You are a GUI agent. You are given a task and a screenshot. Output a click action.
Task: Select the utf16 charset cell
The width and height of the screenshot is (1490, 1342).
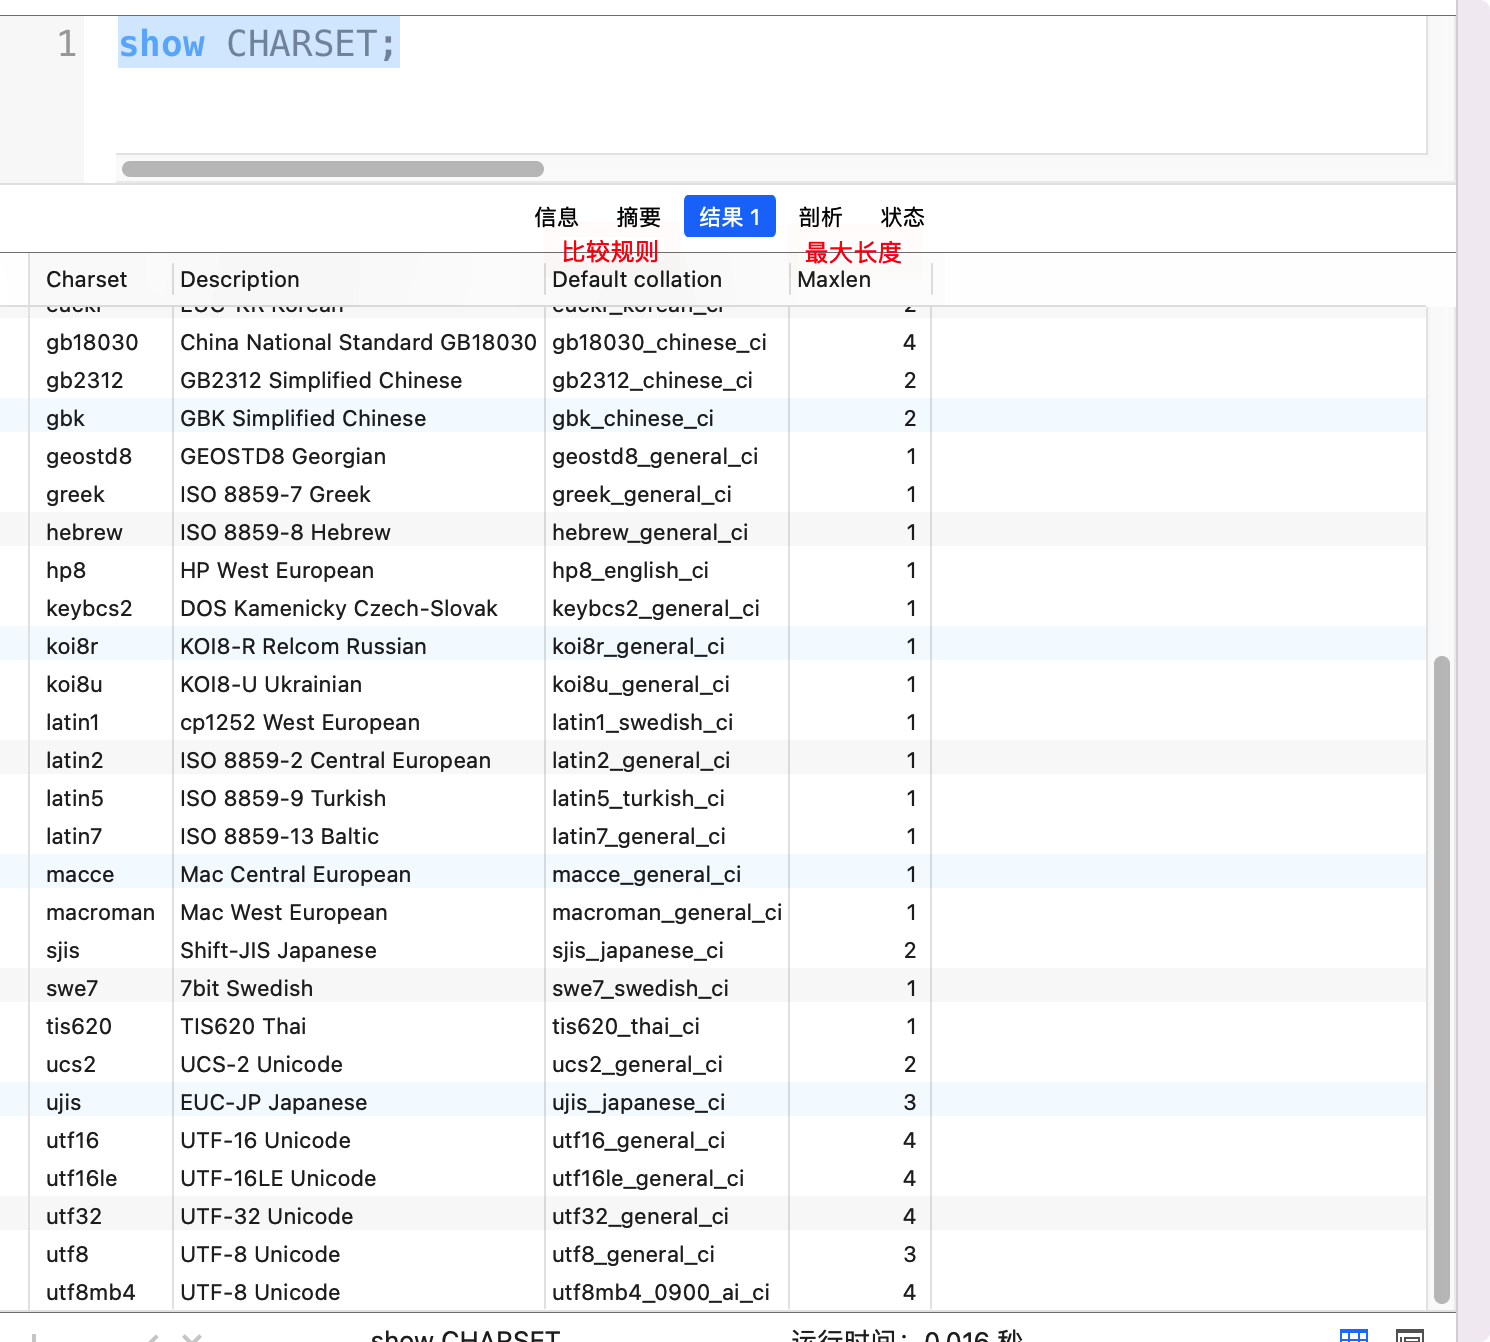(x=73, y=1140)
